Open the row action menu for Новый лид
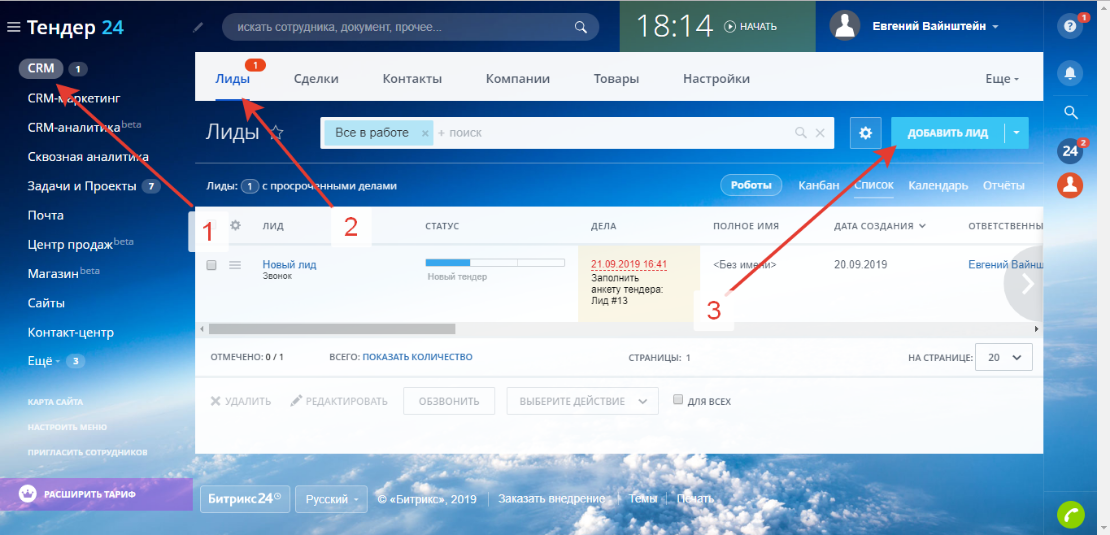This screenshot has height=535, width=1110. coord(235,265)
